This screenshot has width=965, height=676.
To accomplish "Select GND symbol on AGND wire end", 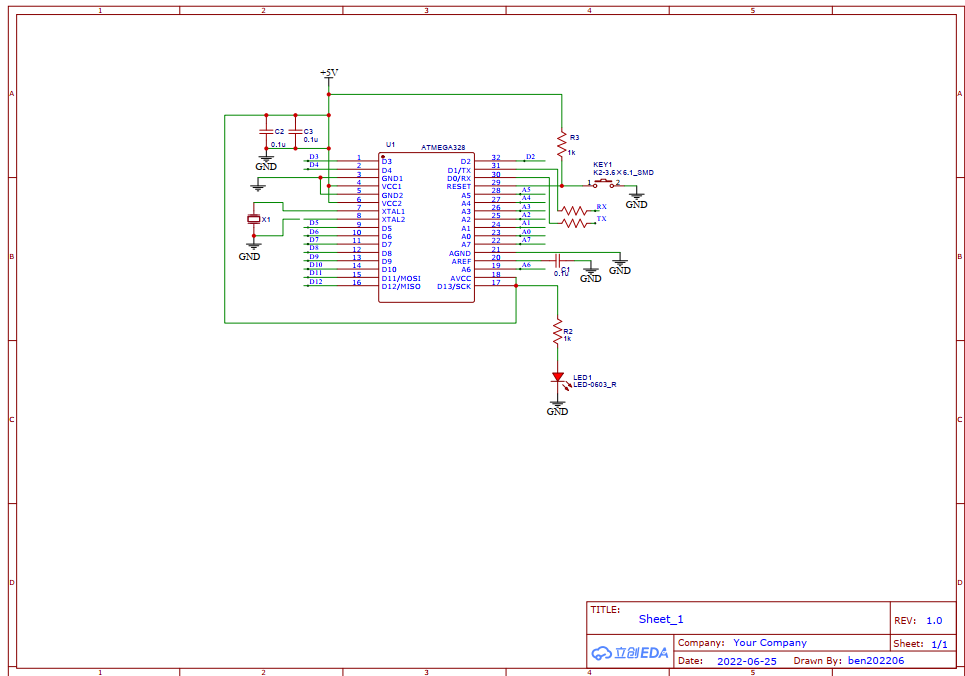I will [x=620, y=266].
